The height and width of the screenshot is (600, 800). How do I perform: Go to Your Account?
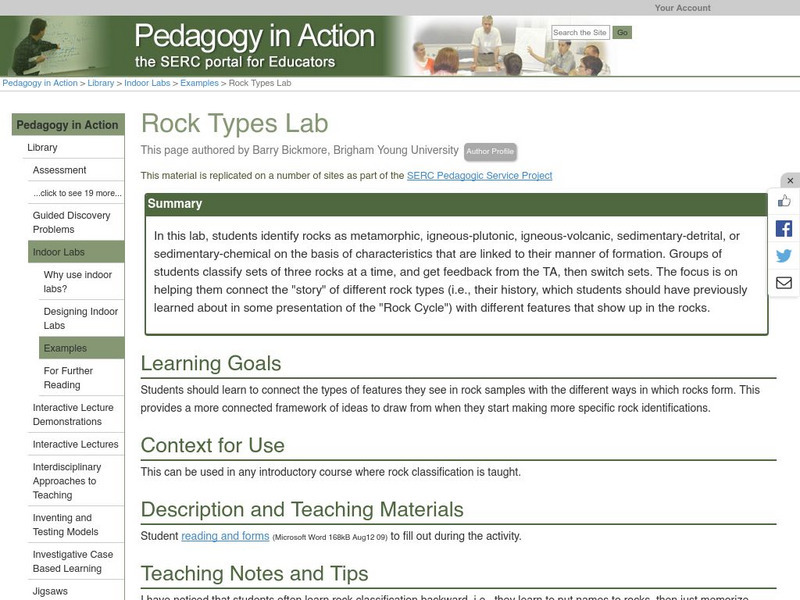682,8
